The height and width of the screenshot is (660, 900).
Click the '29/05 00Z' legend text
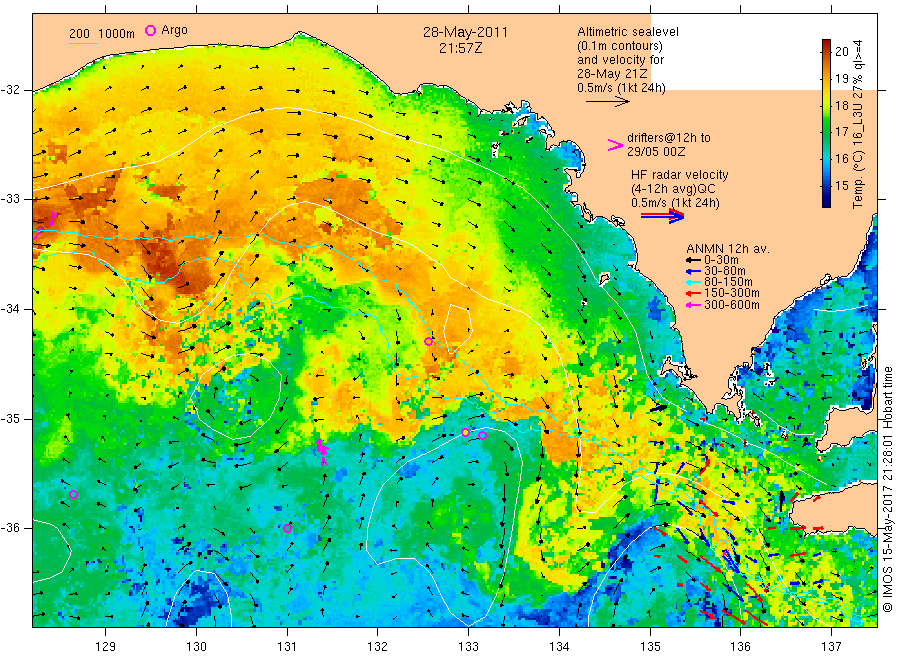tap(656, 152)
